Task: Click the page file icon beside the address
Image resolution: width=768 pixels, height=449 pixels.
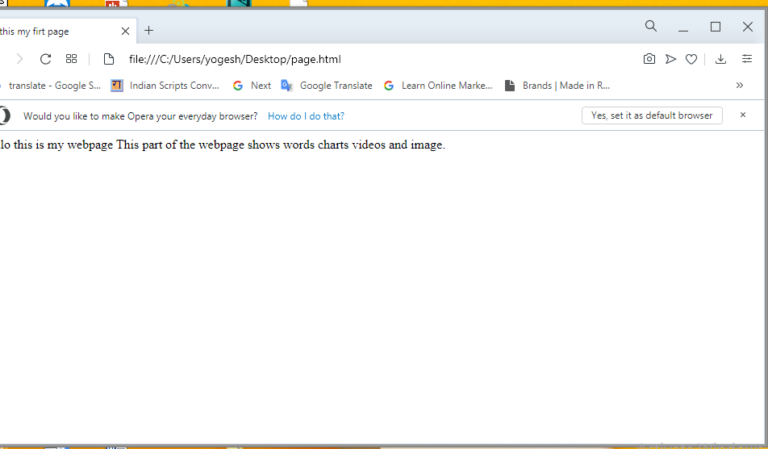Action: [x=109, y=59]
